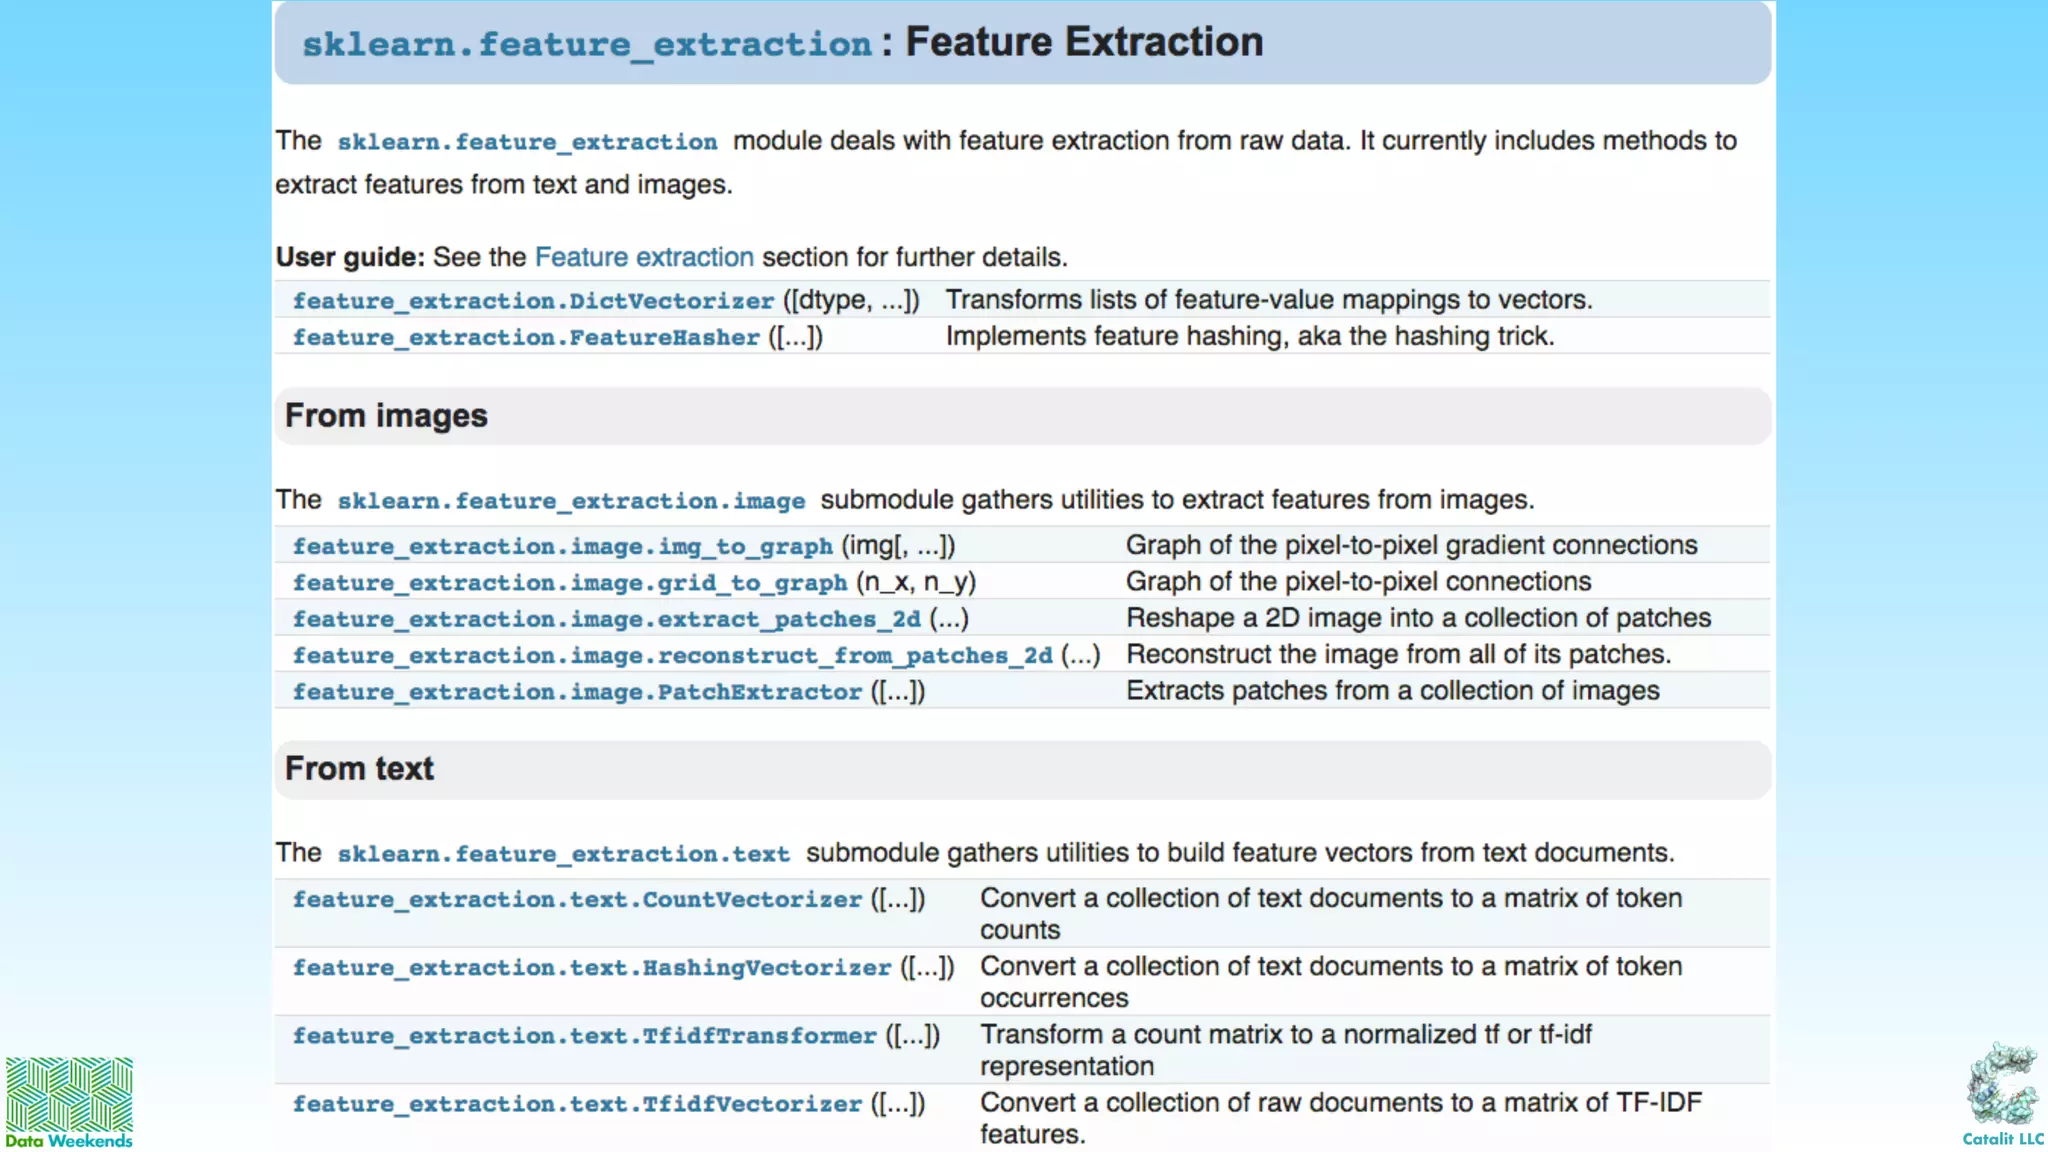Open the Feature extraction user guide link
This screenshot has height=1152, width=2048.
644,257
